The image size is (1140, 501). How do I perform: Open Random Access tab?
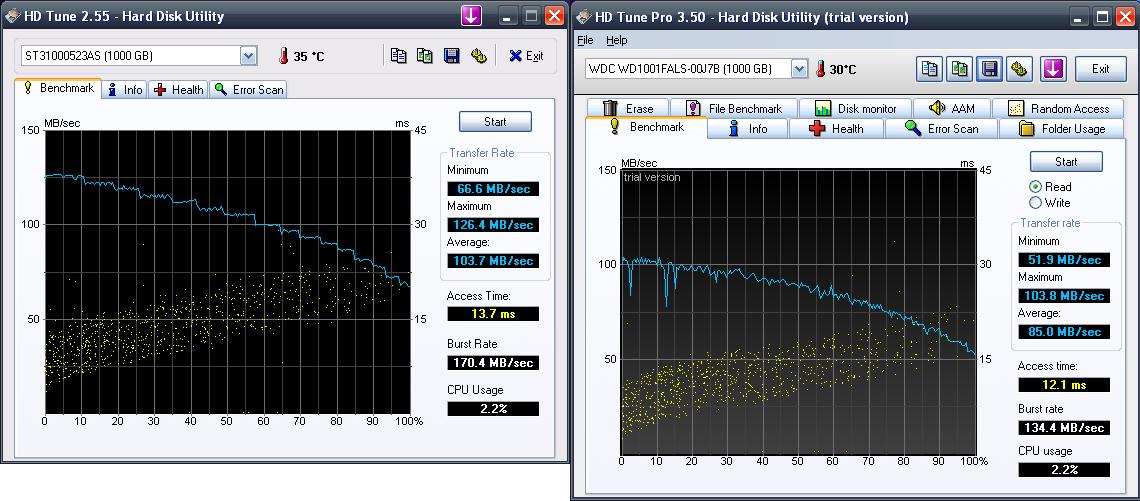click(x=1059, y=108)
